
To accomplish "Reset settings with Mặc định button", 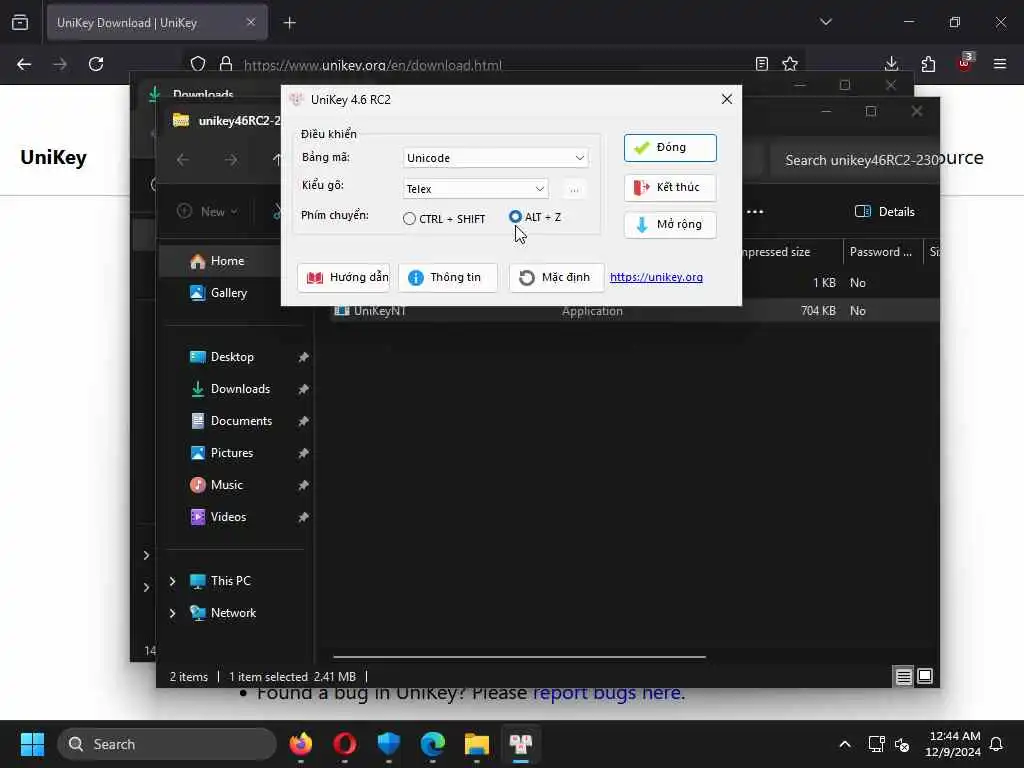I will click(x=556, y=278).
